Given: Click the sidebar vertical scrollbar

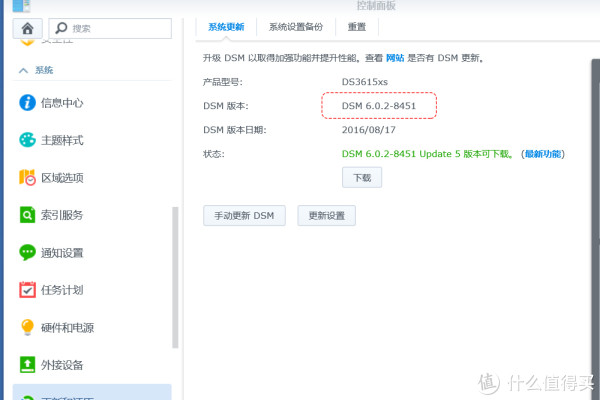Looking at the screenshot, I should tap(175, 278).
